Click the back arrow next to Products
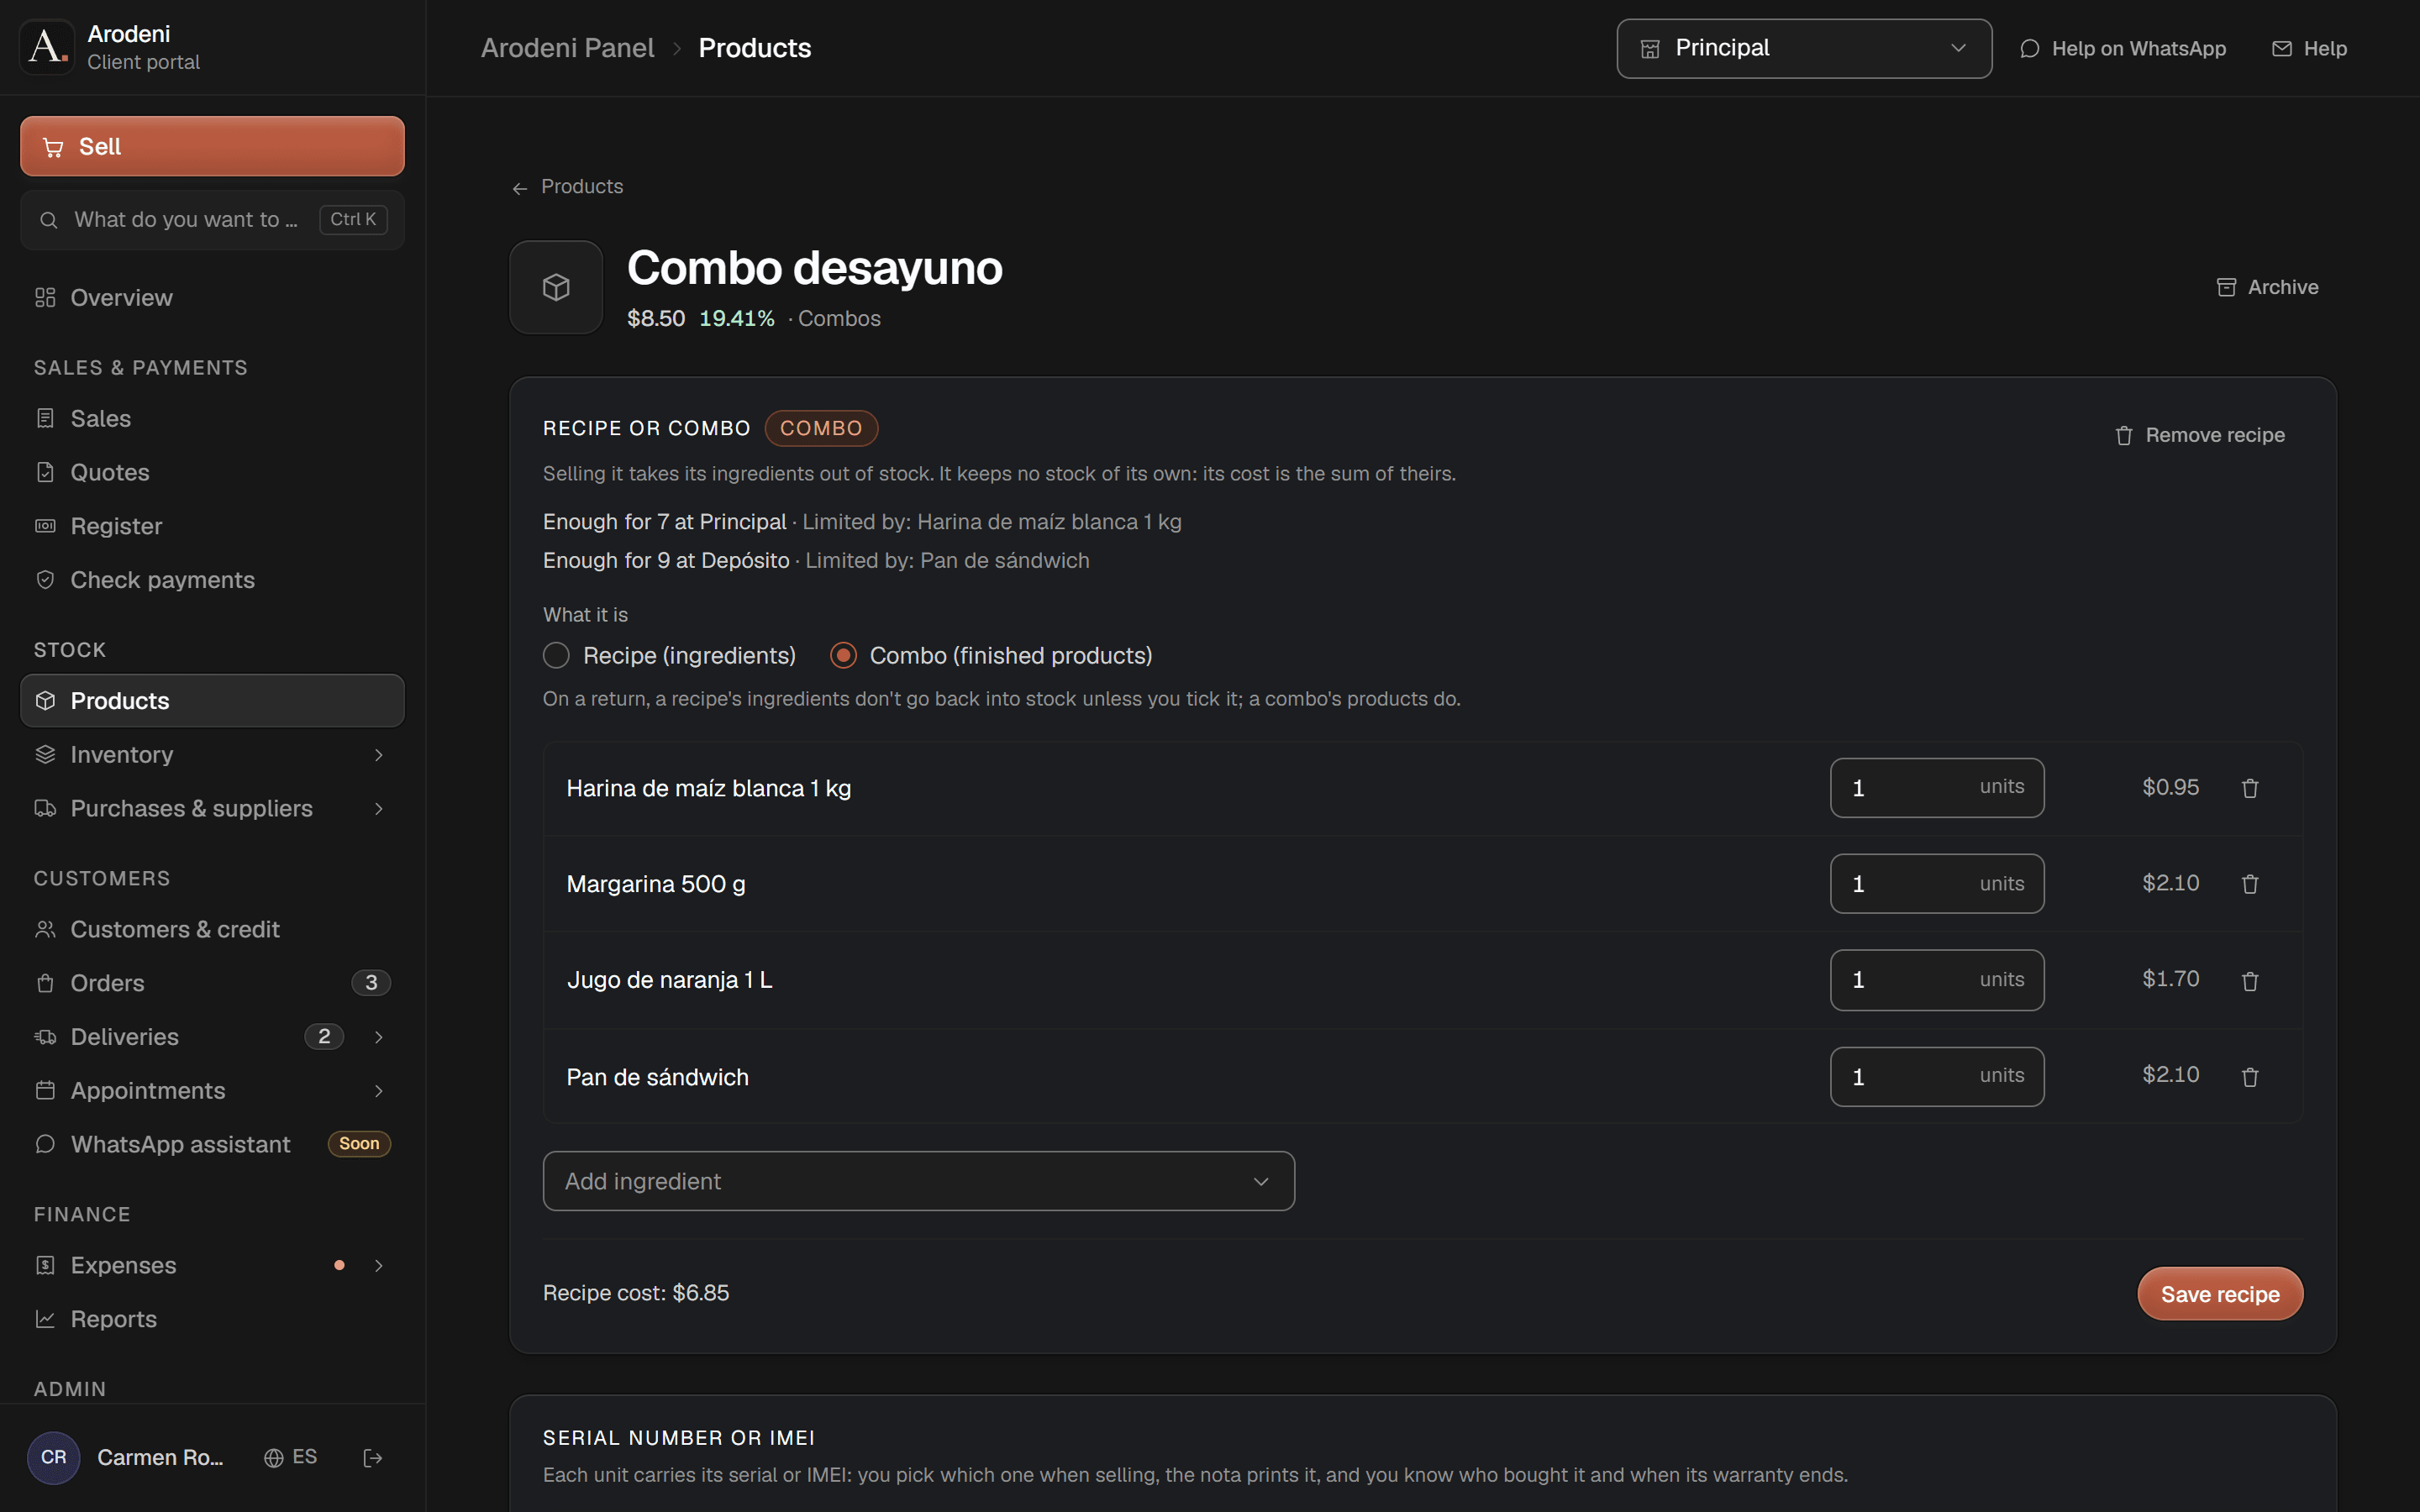The image size is (2420, 1512). click(x=520, y=188)
